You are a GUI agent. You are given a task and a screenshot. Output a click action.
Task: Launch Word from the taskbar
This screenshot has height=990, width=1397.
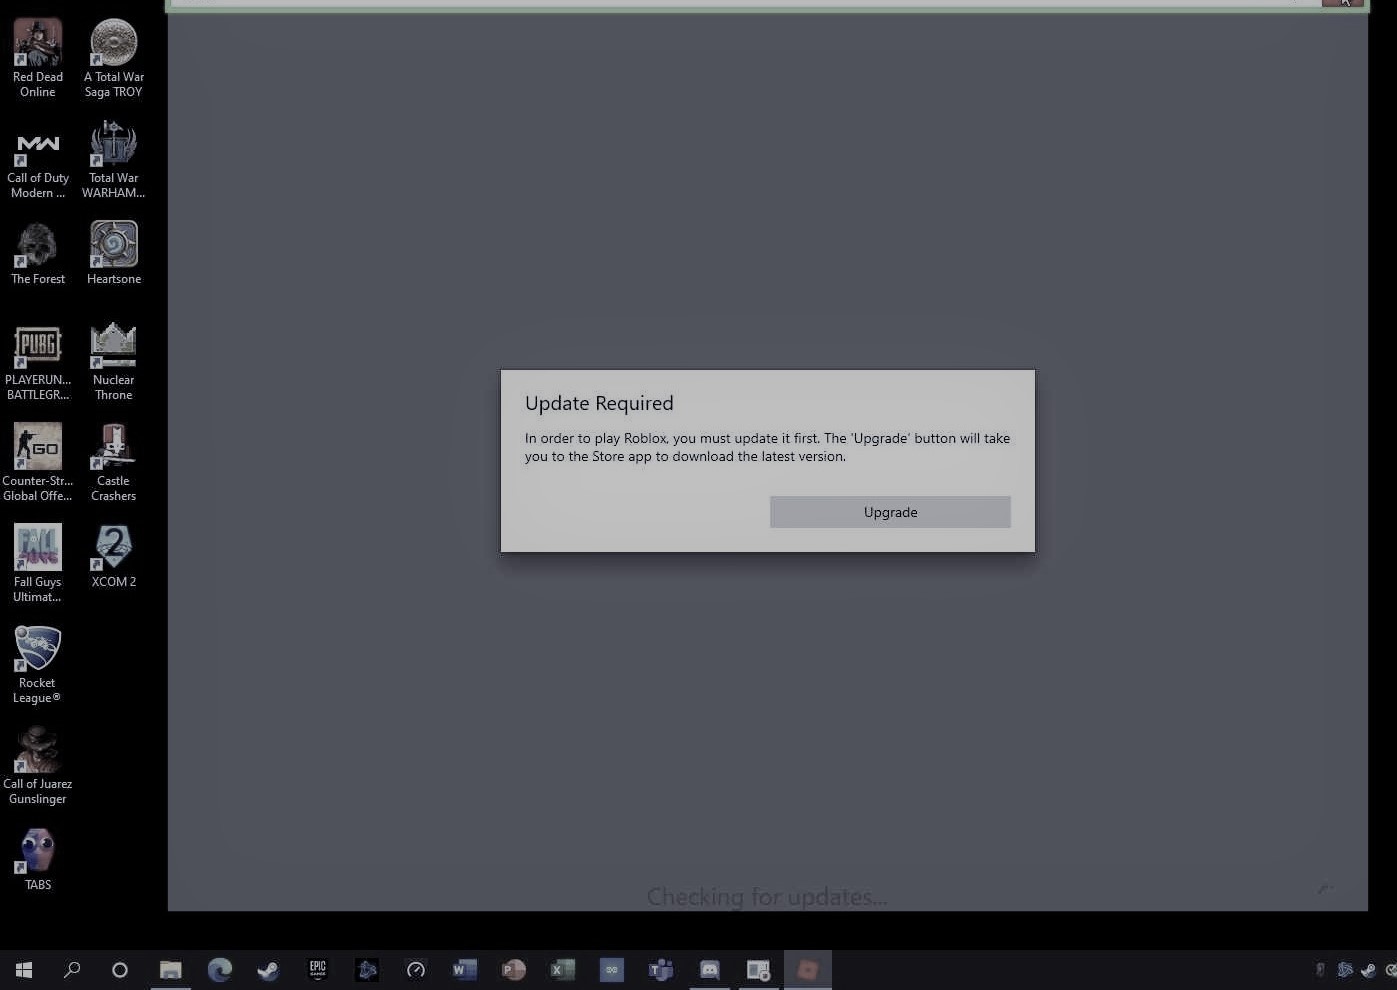tap(464, 970)
